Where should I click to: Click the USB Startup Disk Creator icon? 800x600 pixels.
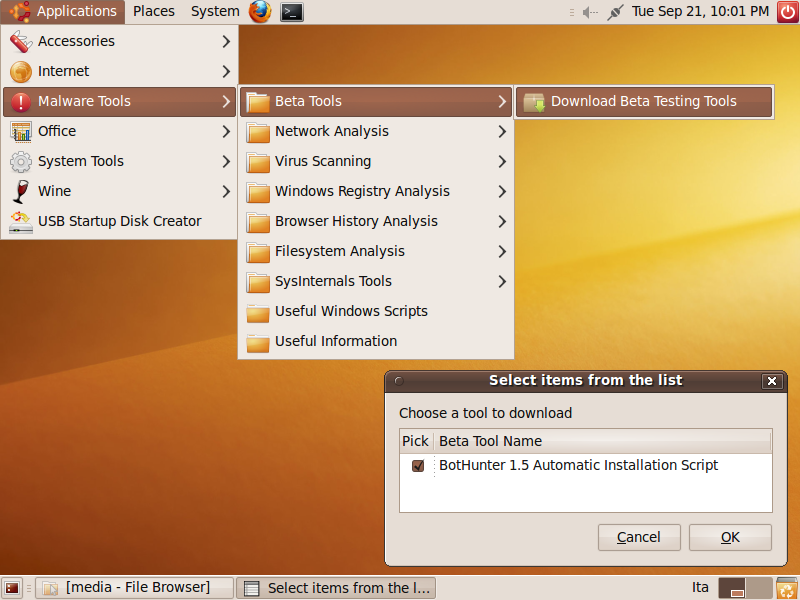tap(21, 222)
